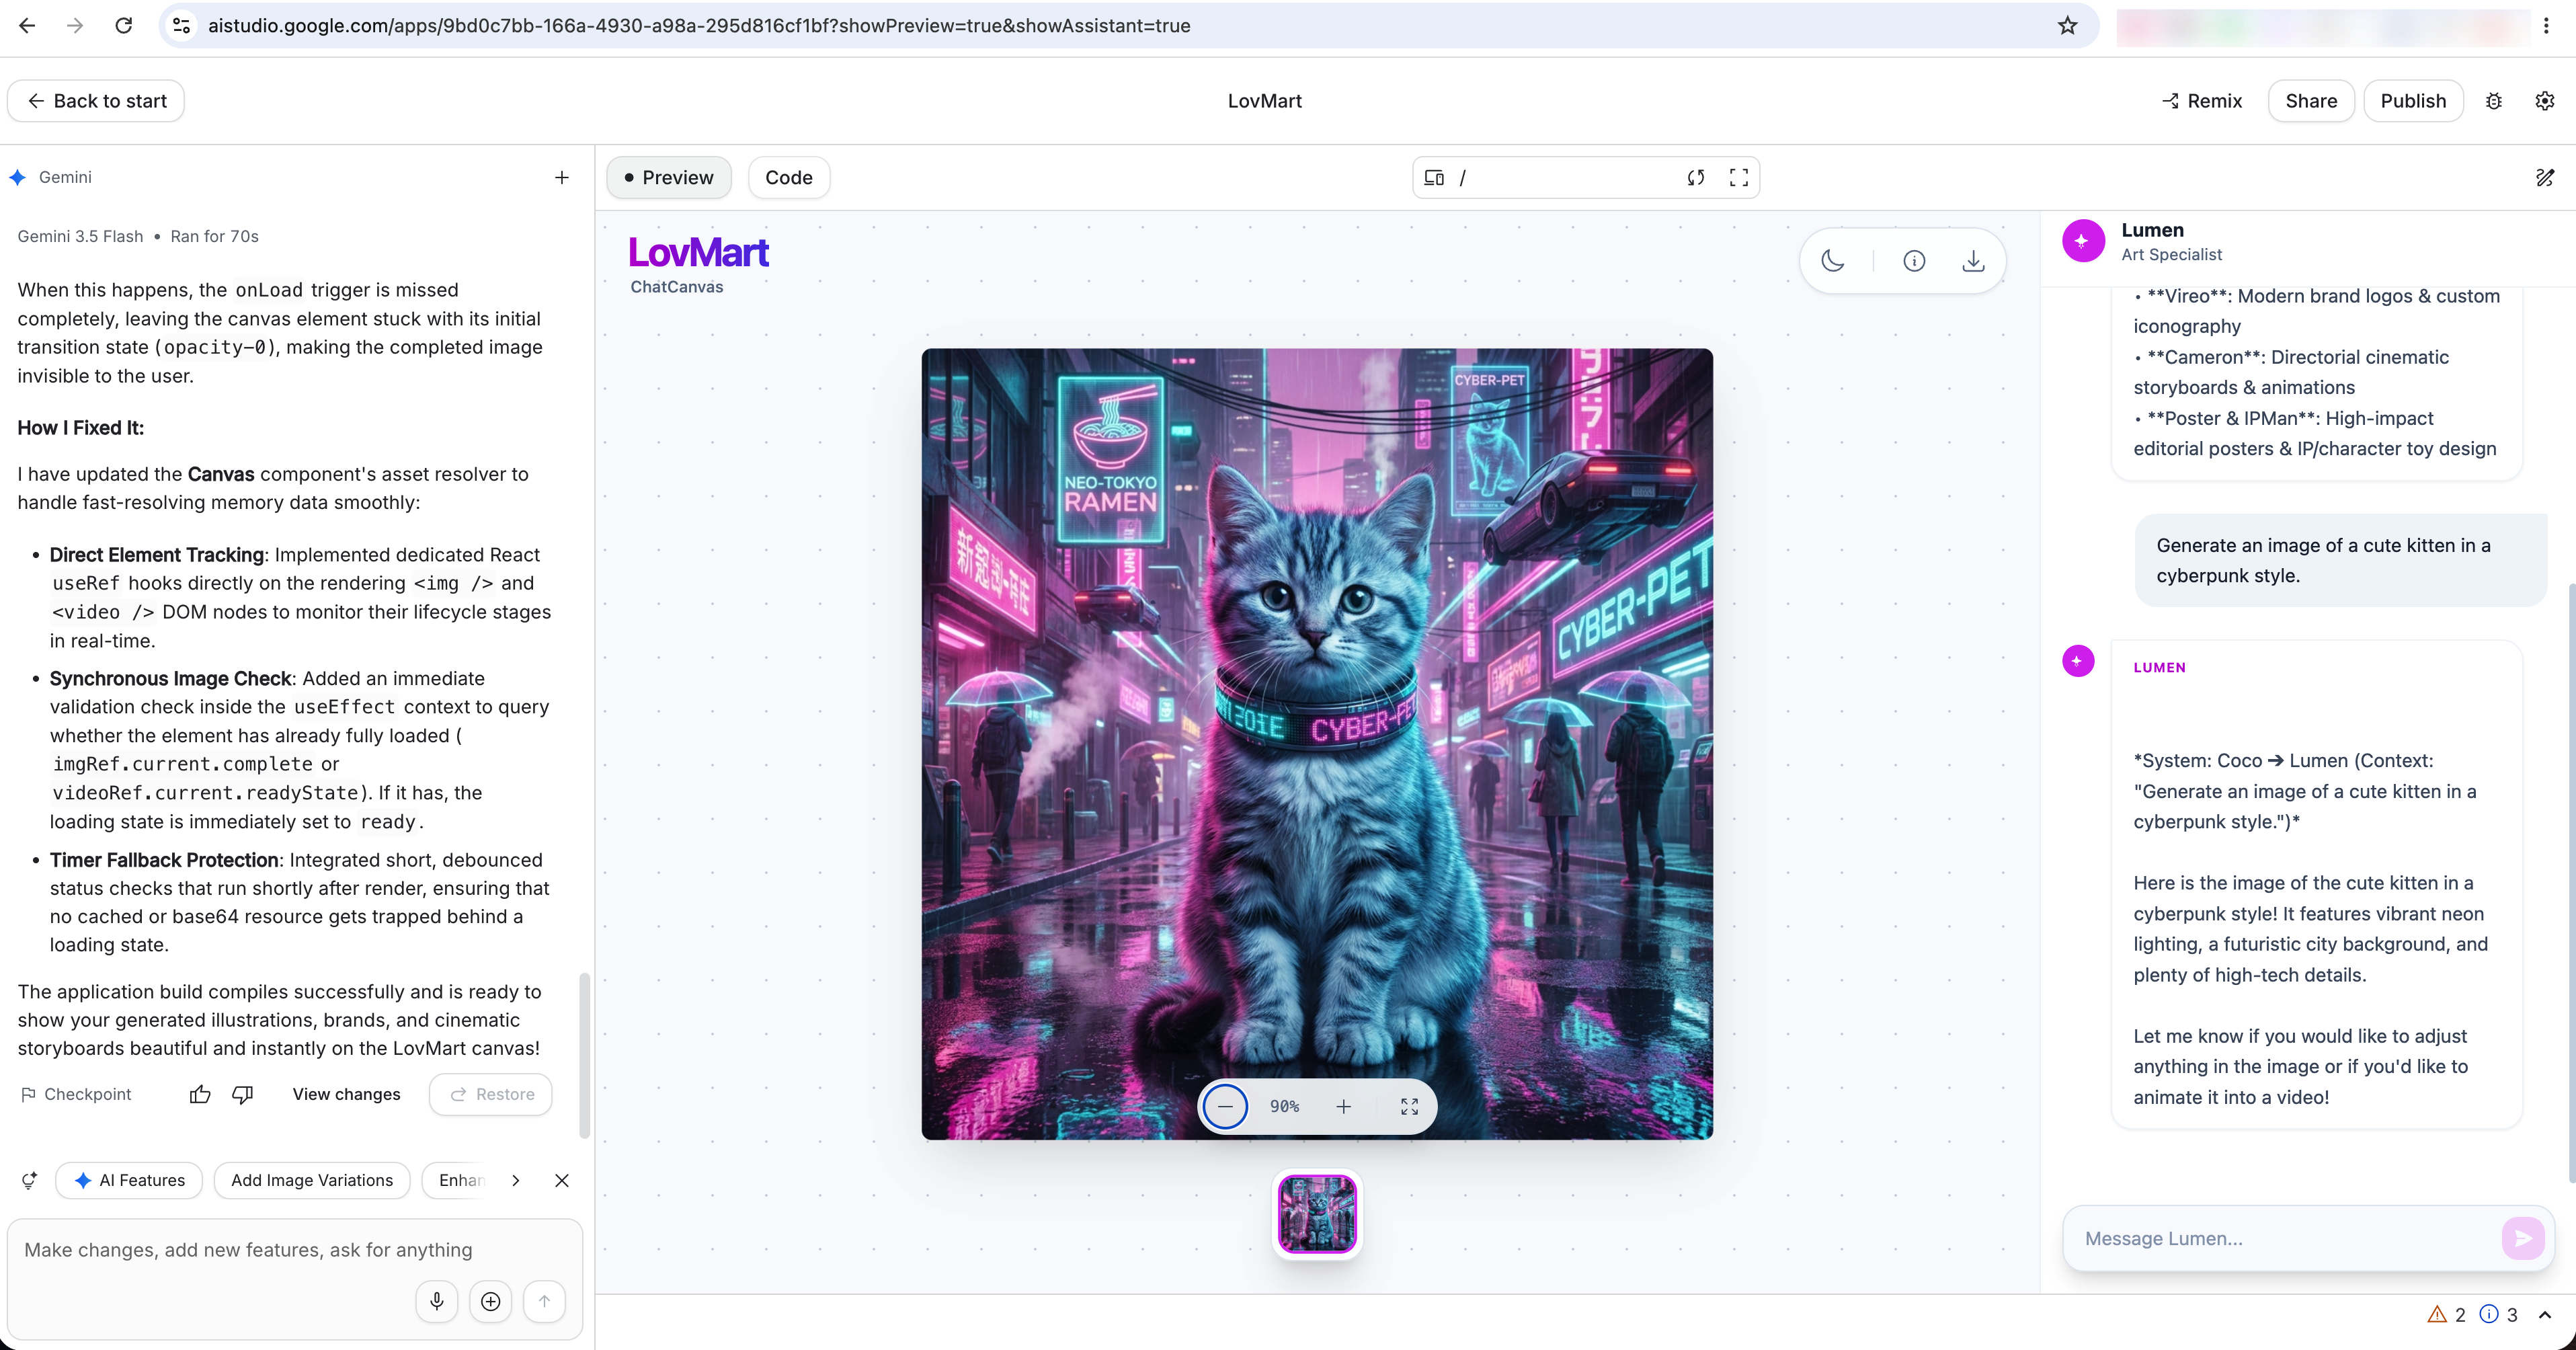Start voice input with microphone
Viewport: 2576px width, 1350px height.
point(437,1301)
